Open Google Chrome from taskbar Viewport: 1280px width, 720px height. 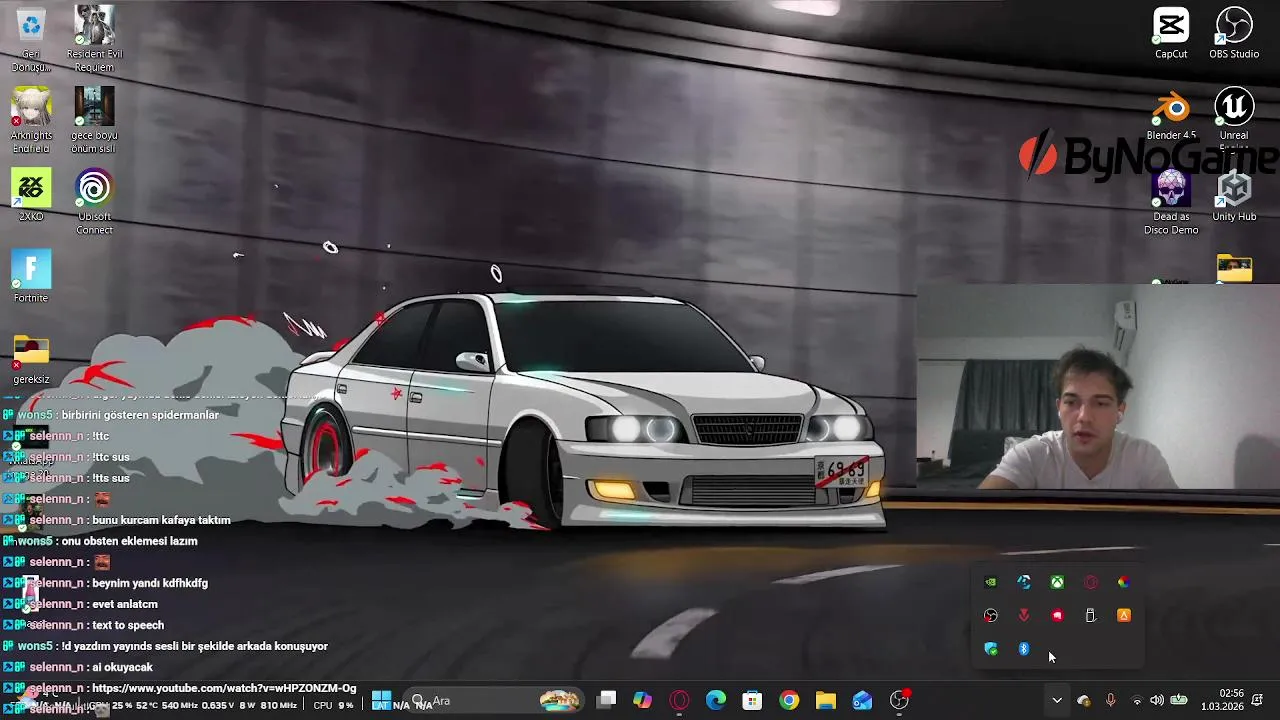click(x=789, y=700)
